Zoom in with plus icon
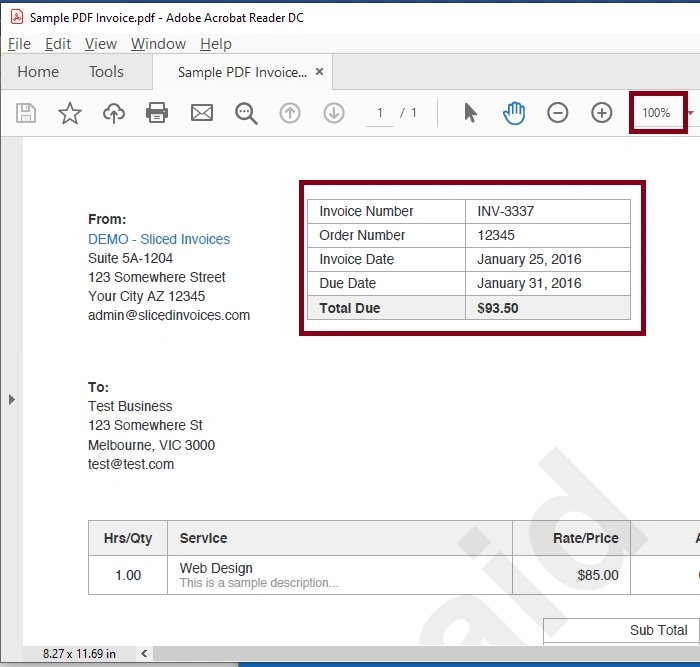700x667 pixels. pos(601,113)
